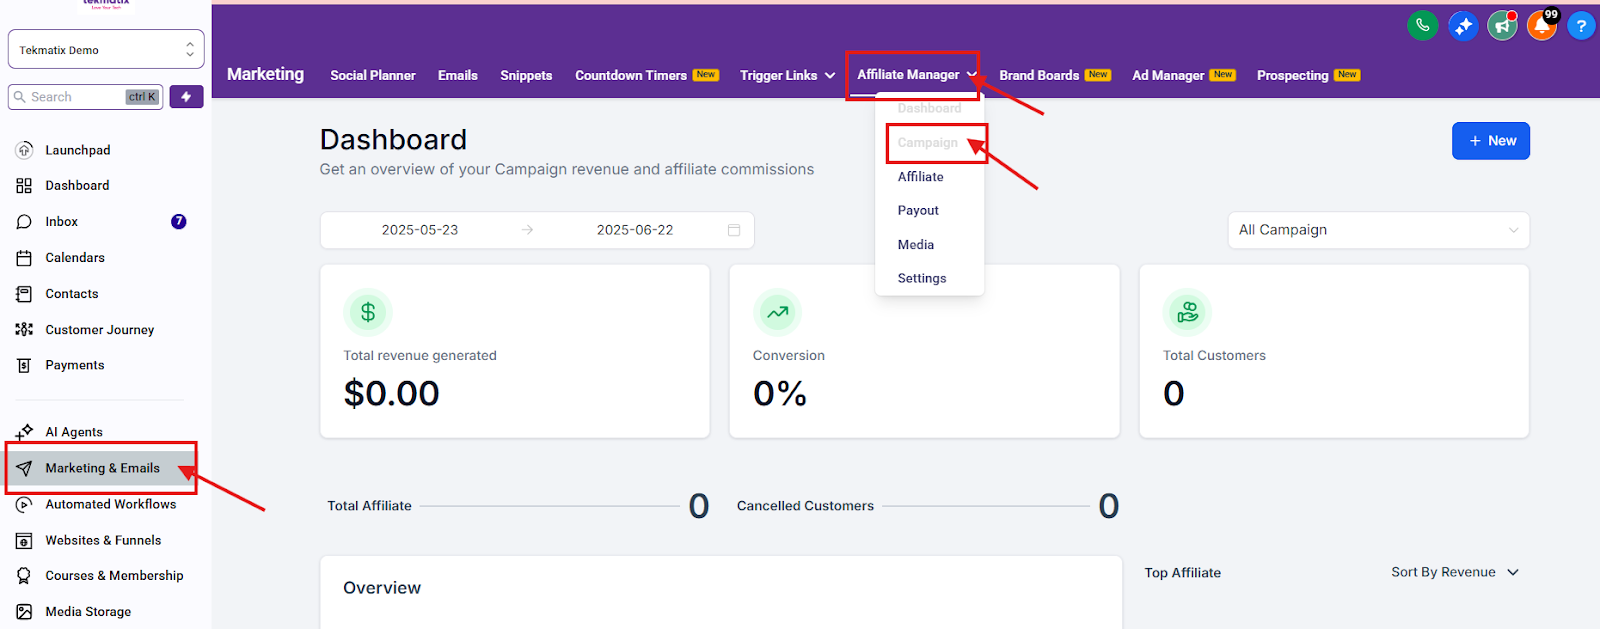Click the Automated Workflows play icon

click(24, 505)
